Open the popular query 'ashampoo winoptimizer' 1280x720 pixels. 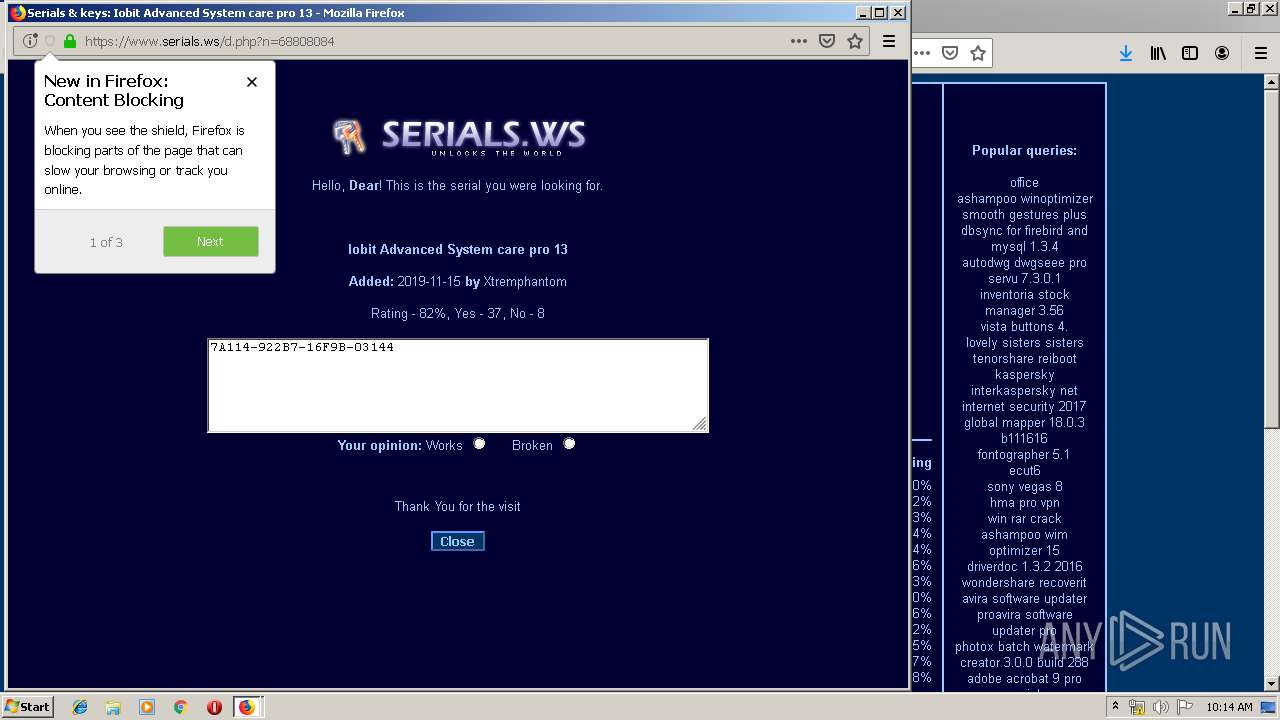pyautogui.click(x=1025, y=199)
